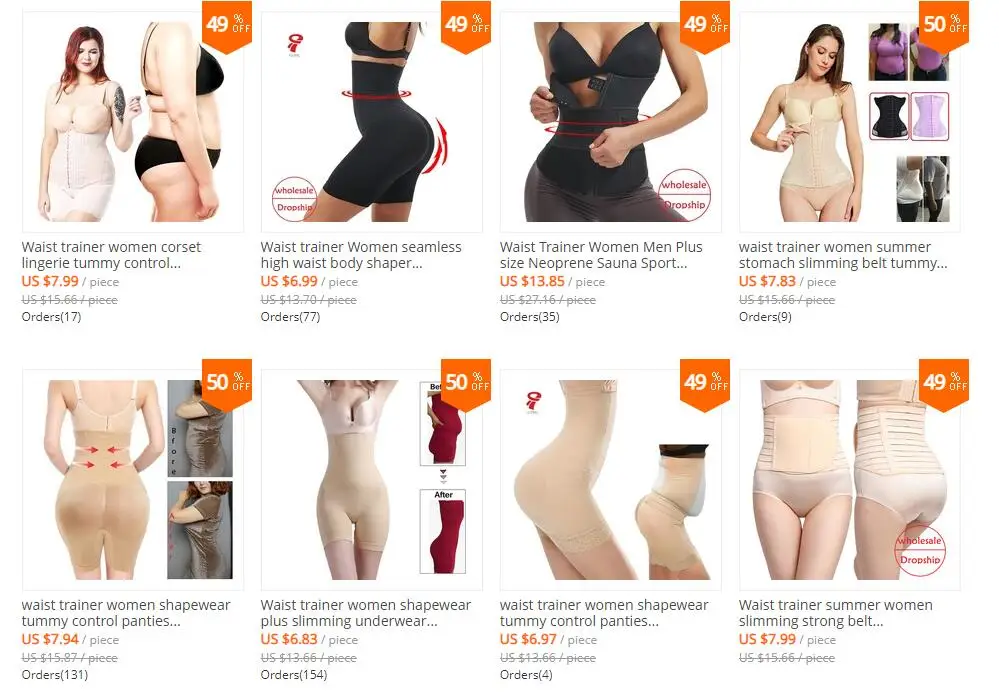The image size is (999, 695).
Task: Click the wholesale Dropship stamp on Neoprene Sauna product
Action: click(684, 195)
